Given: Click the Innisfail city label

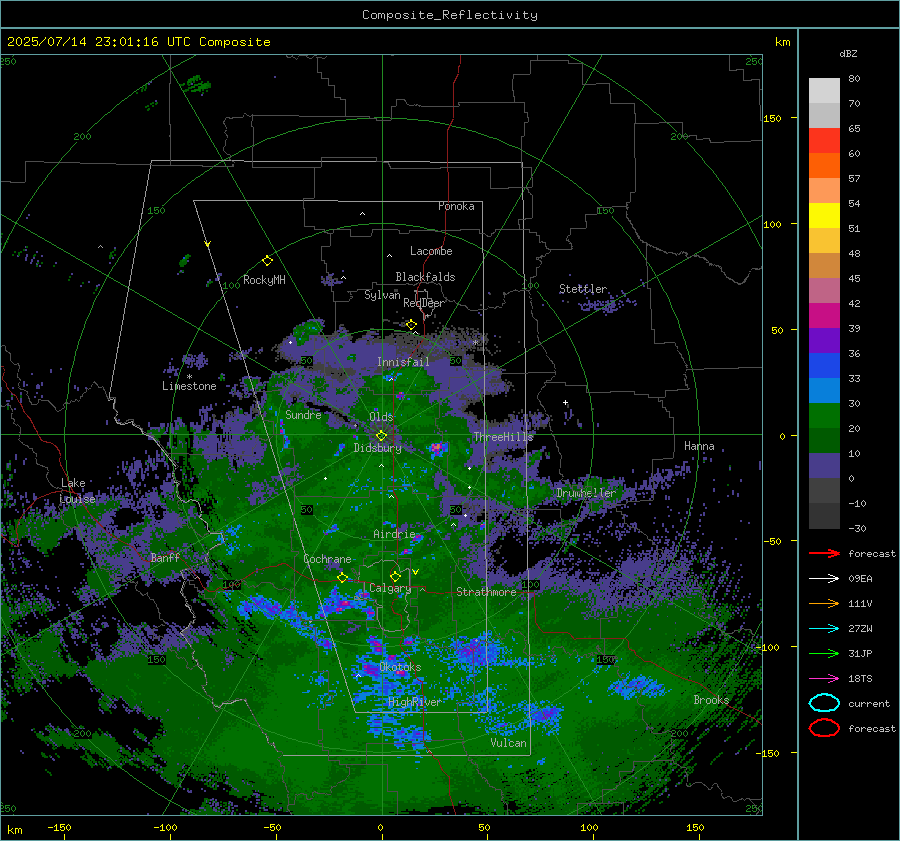Looking at the screenshot, I should [403, 362].
